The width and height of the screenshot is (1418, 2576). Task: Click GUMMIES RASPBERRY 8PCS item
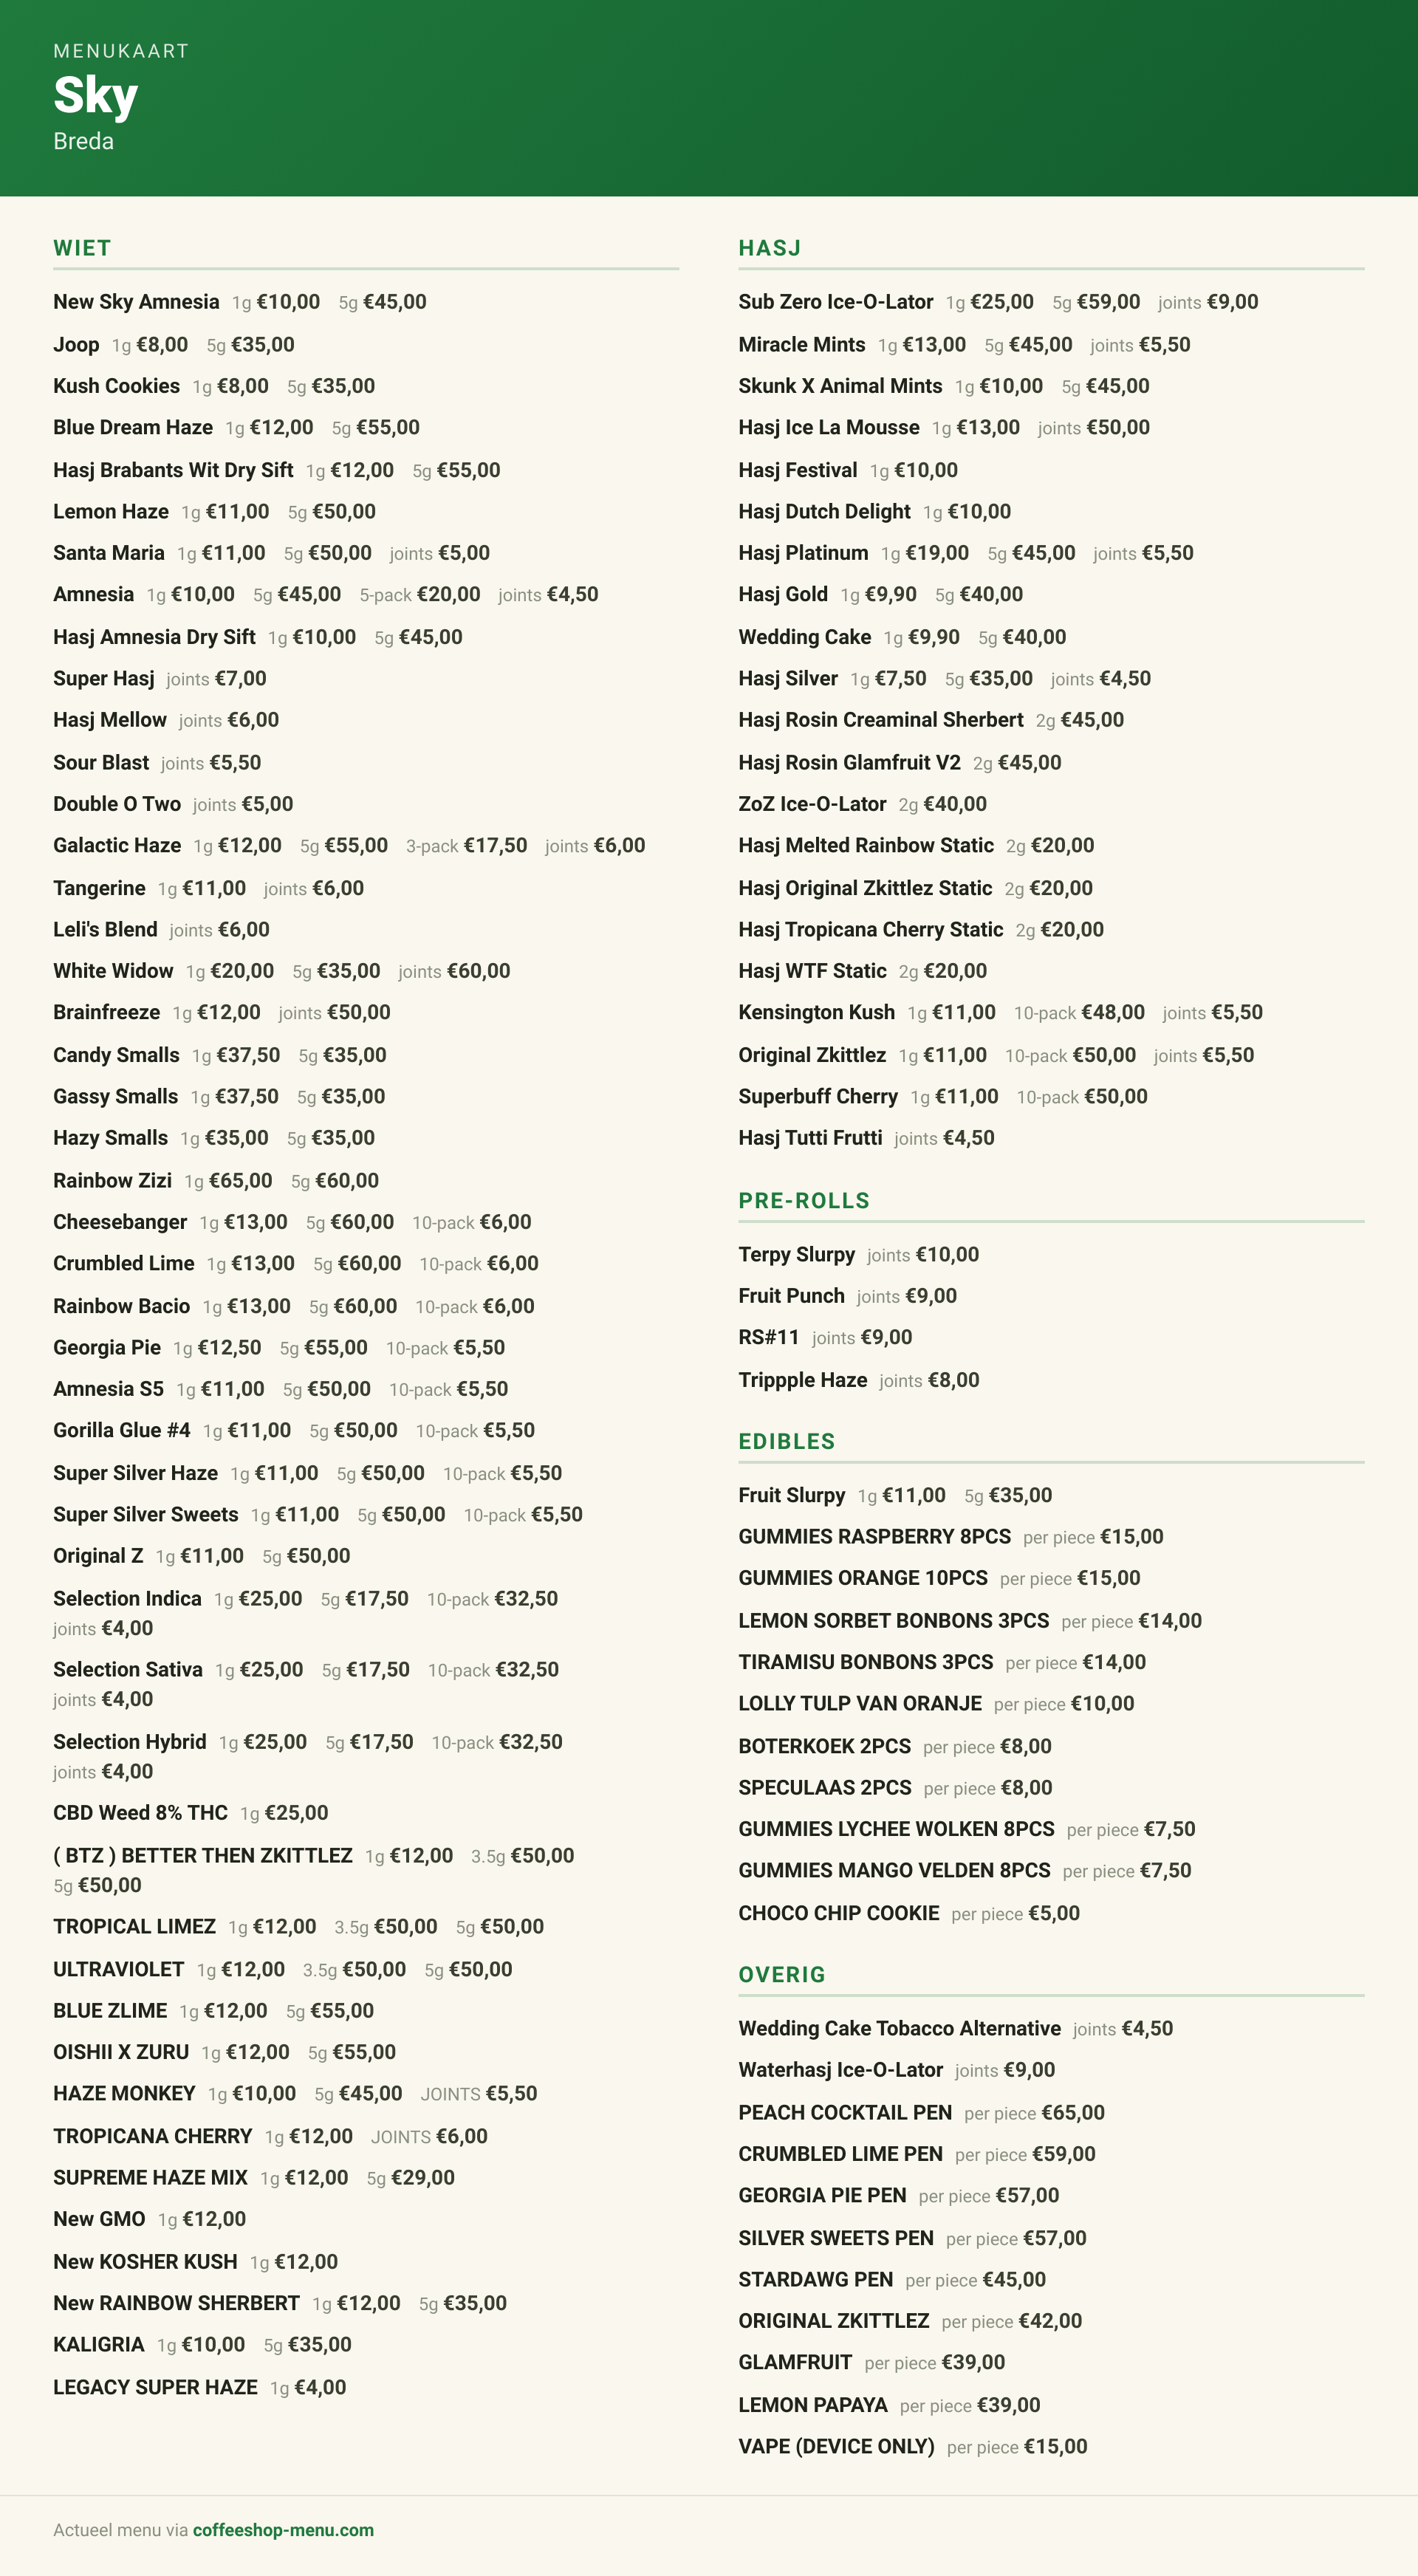coord(874,1537)
